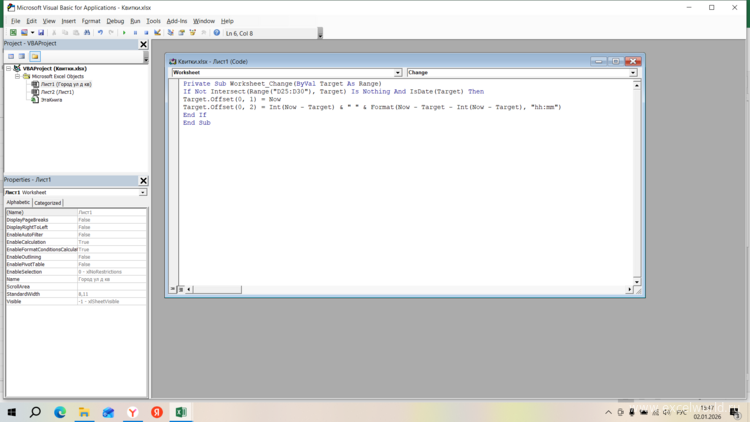The image size is (750, 422).
Task: Click the code window vertical scrollbar down arrow
Action: pyautogui.click(x=637, y=282)
